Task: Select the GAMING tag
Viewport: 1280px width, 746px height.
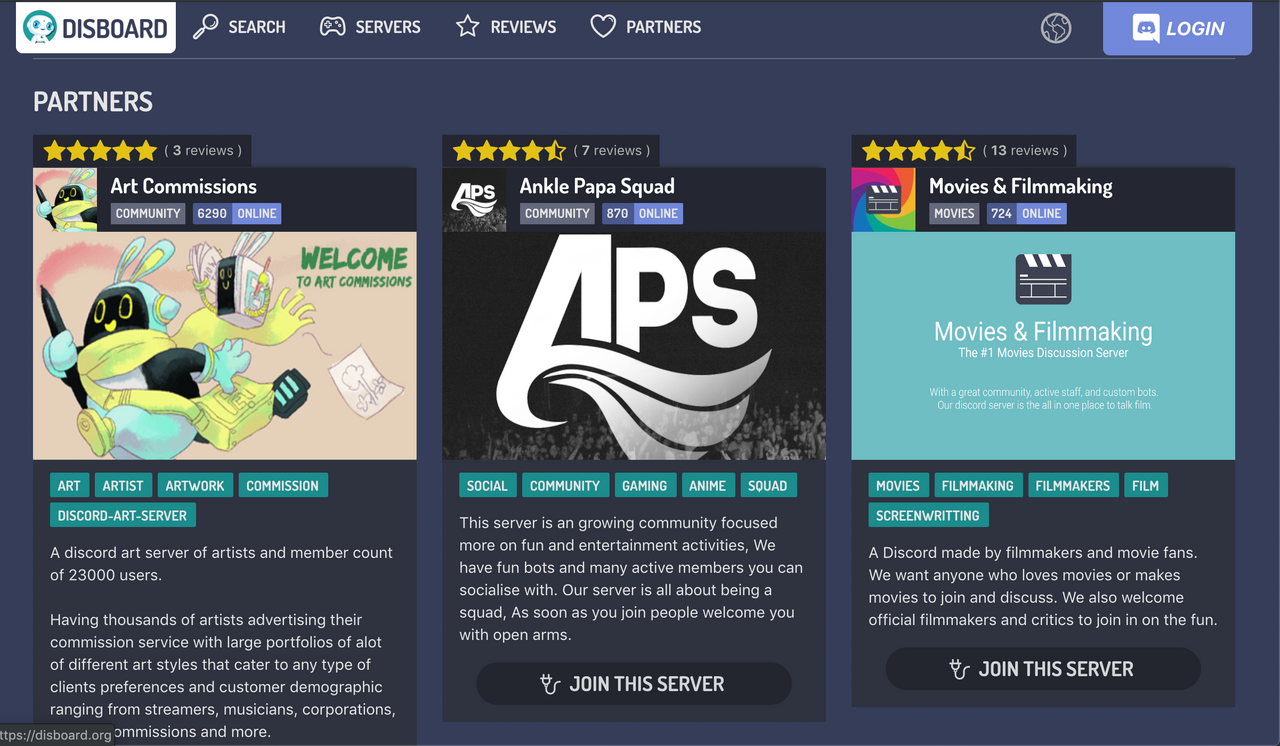Action: pos(645,486)
